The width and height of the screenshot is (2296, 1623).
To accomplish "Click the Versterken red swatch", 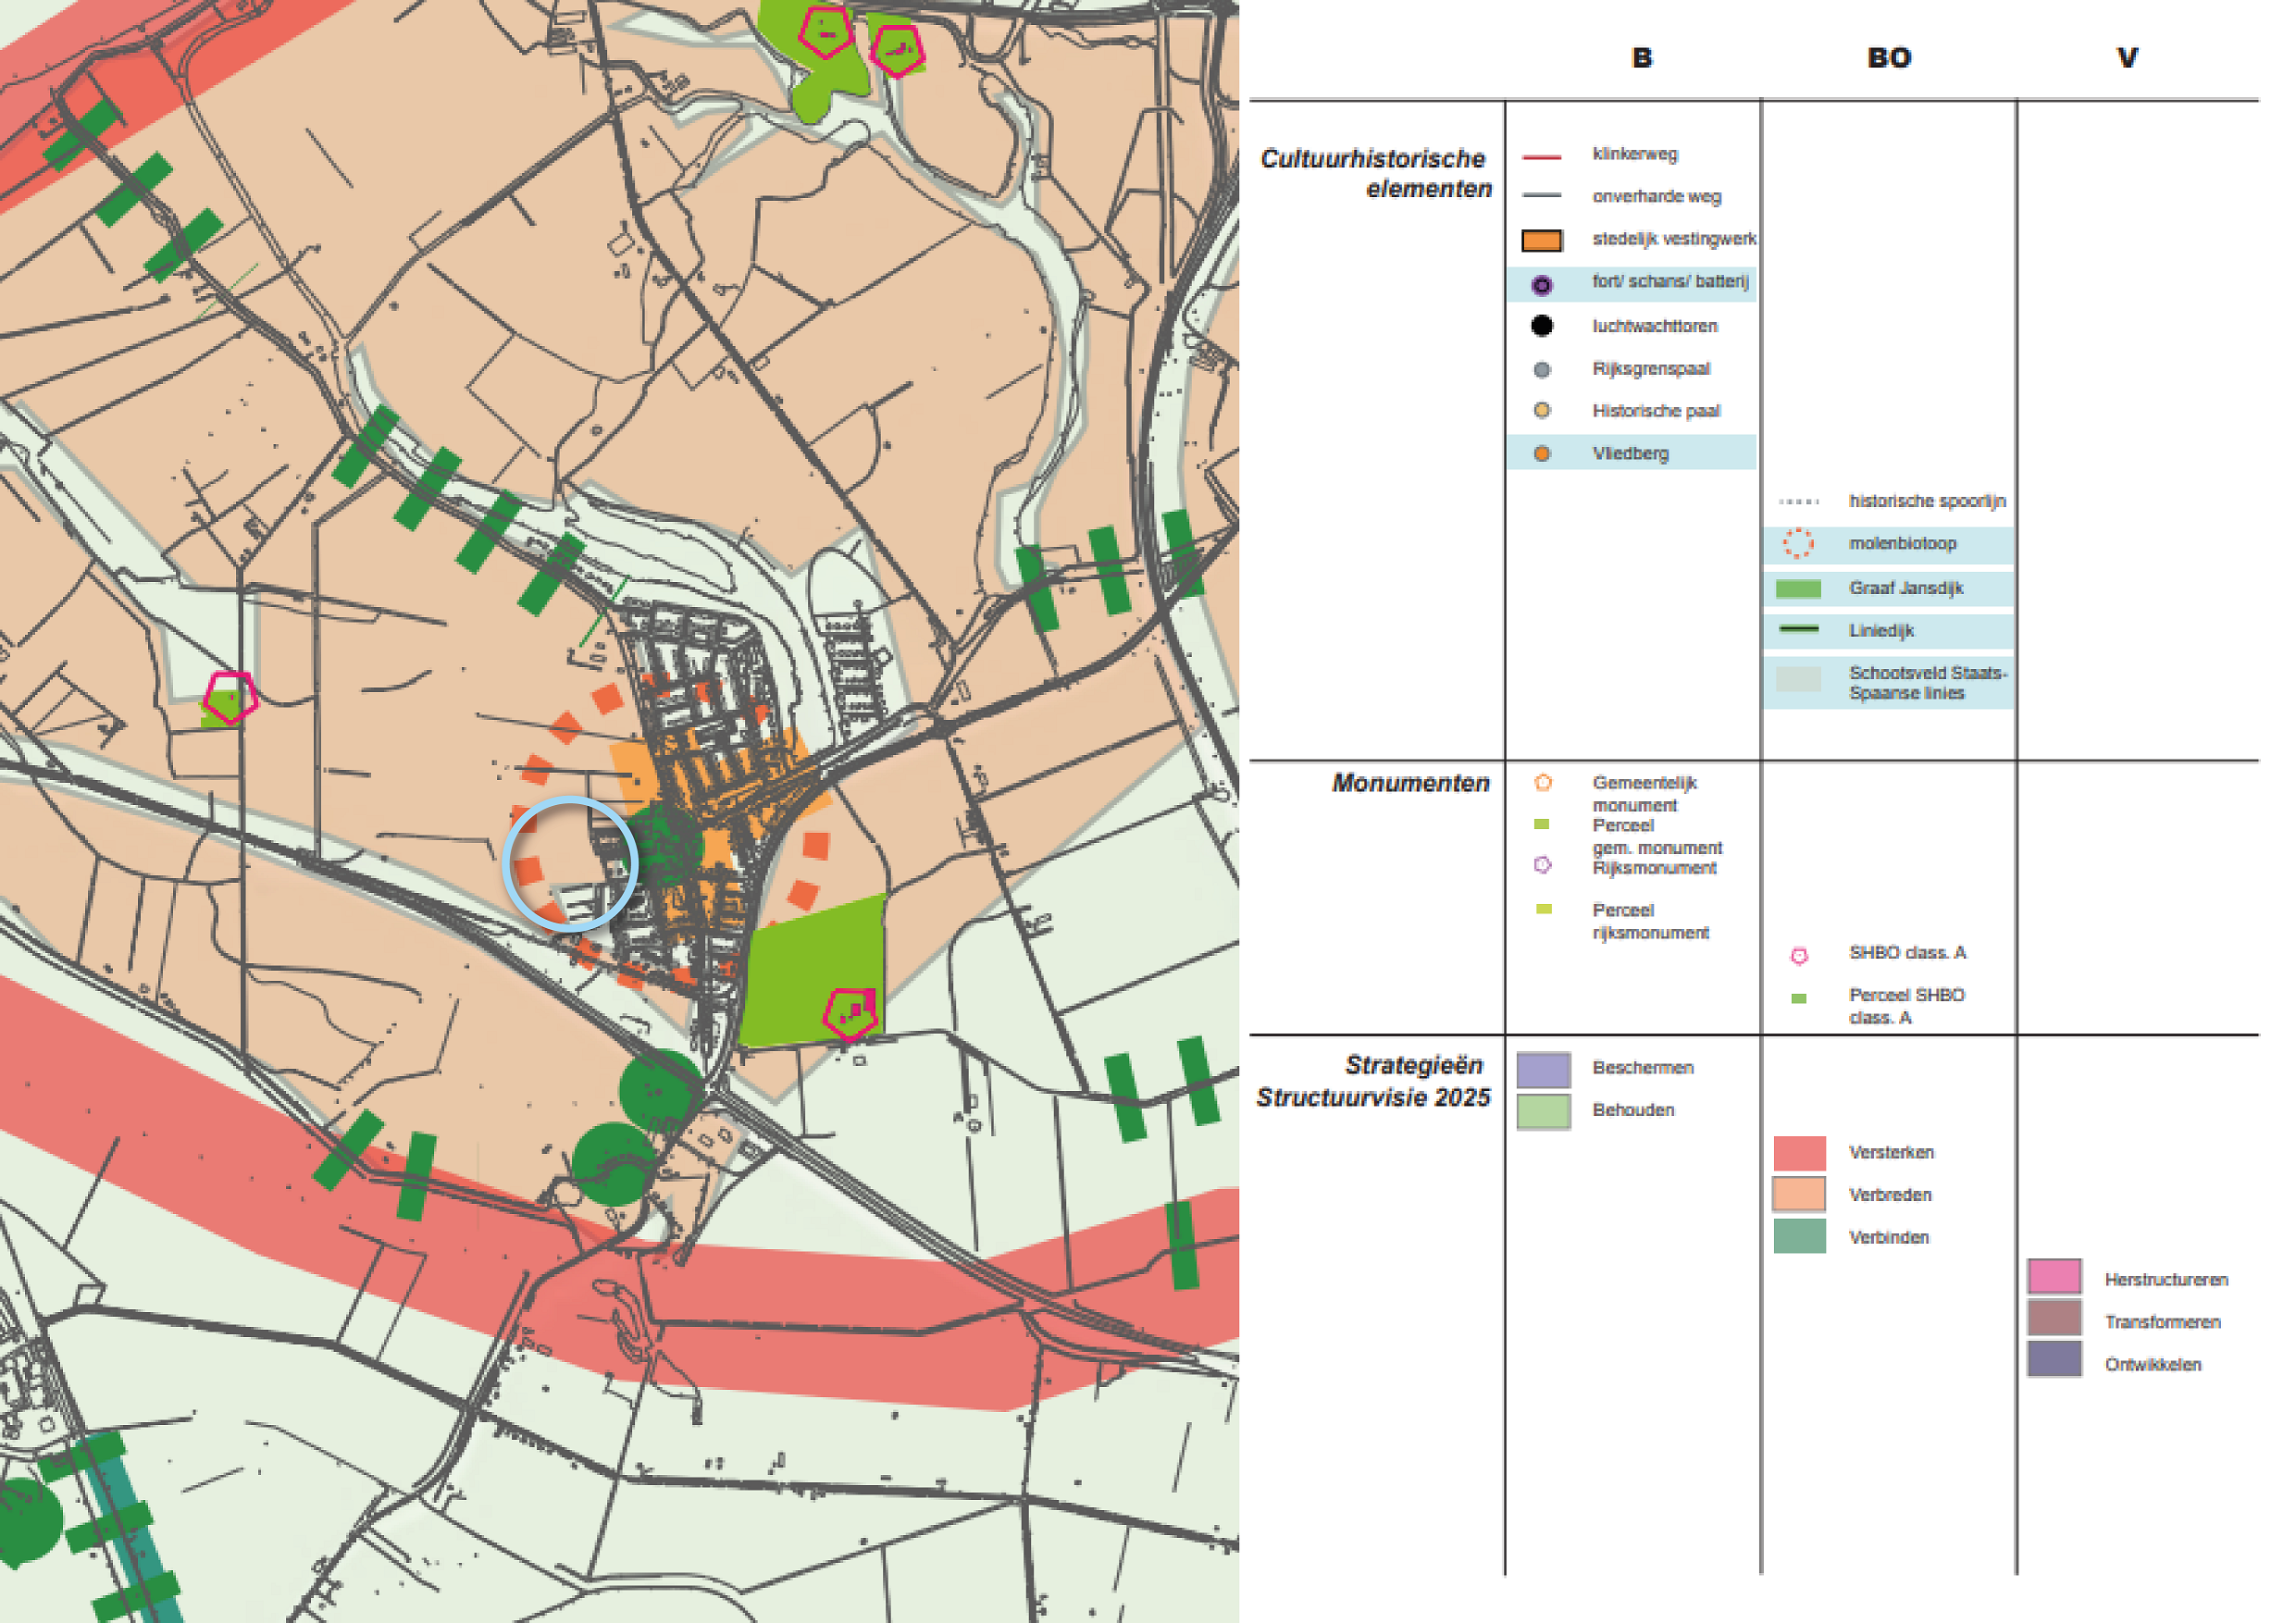I will (1799, 1154).
